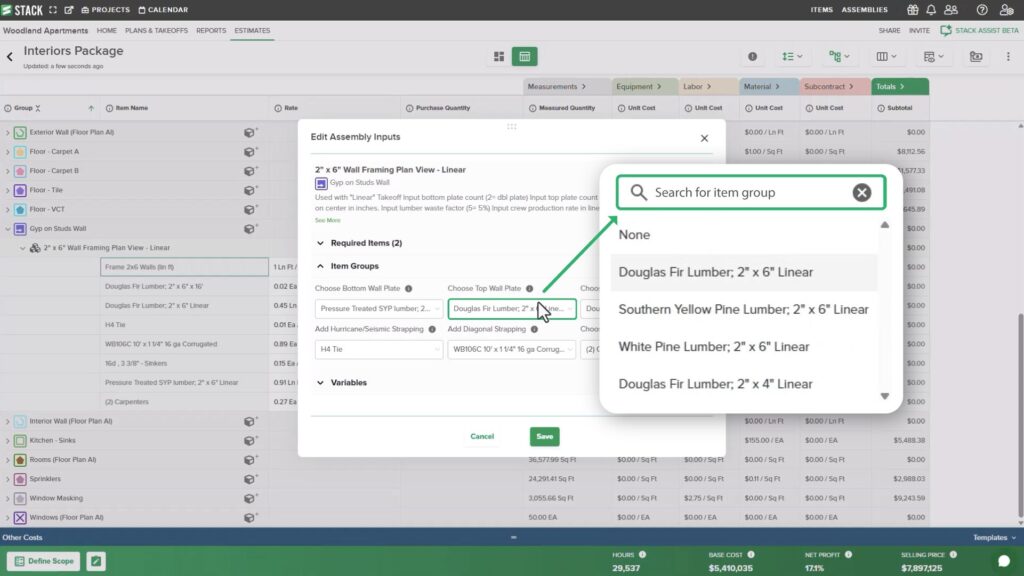Image resolution: width=1024 pixels, height=576 pixels.
Task: Click the gift promotions icon in top bar
Action: [912, 9]
